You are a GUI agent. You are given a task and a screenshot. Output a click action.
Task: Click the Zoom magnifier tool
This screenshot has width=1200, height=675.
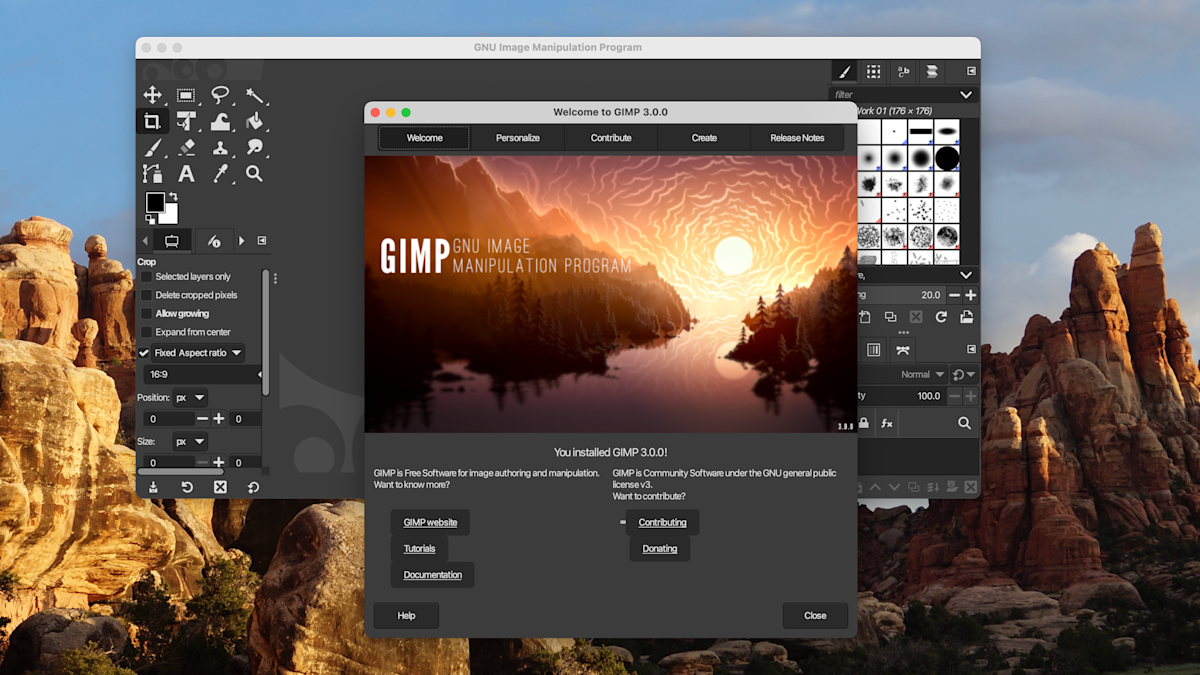coord(254,174)
